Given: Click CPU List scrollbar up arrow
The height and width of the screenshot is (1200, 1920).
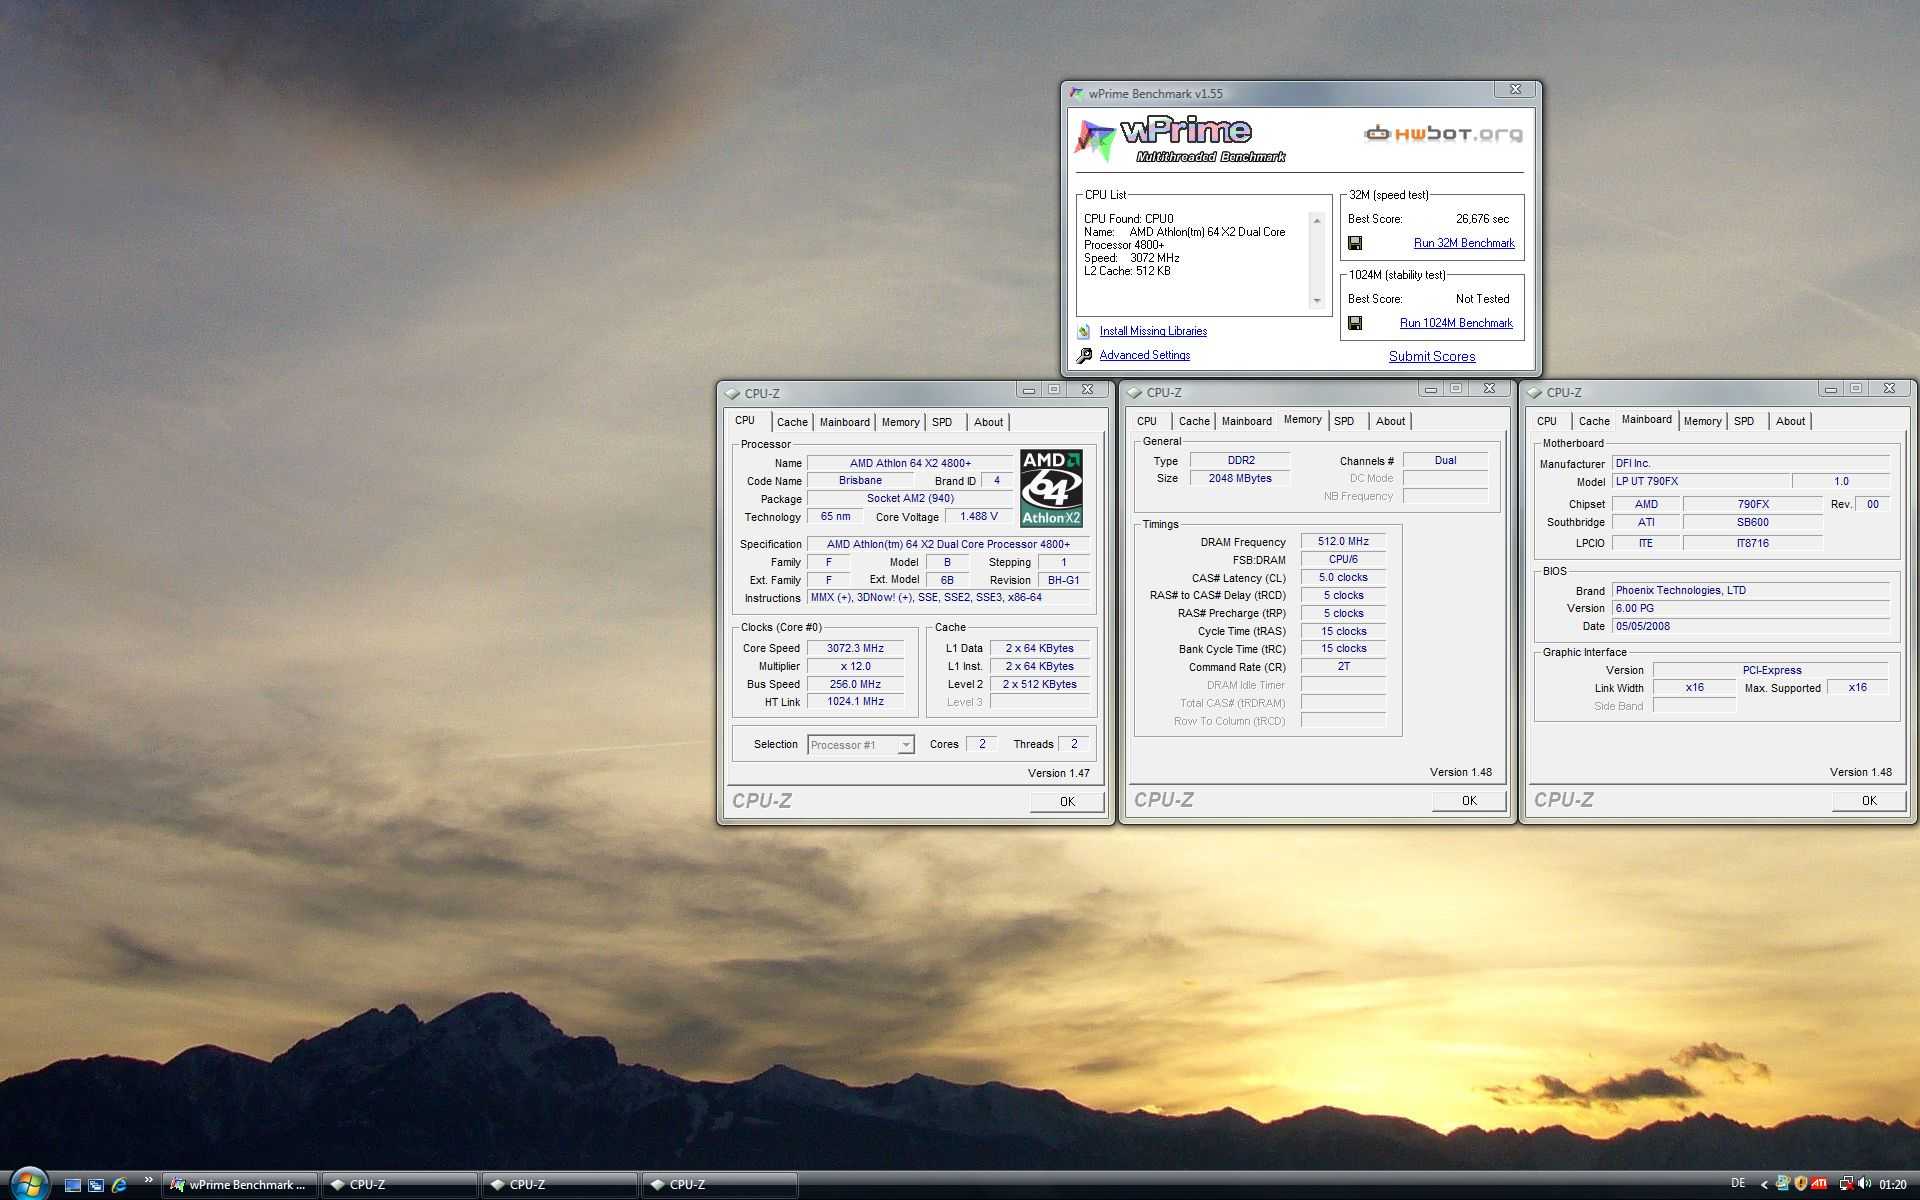Looking at the screenshot, I should point(1317,220).
